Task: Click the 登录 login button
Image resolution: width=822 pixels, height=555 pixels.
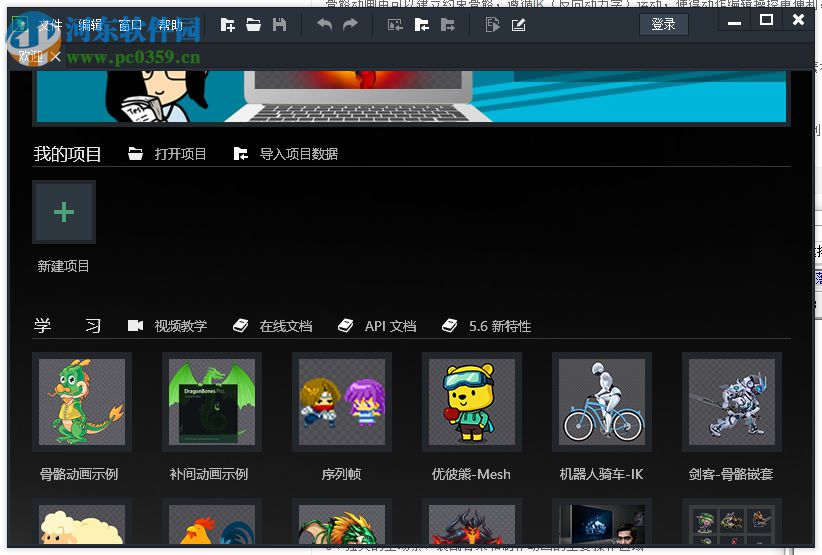Action: click(664, 24)
